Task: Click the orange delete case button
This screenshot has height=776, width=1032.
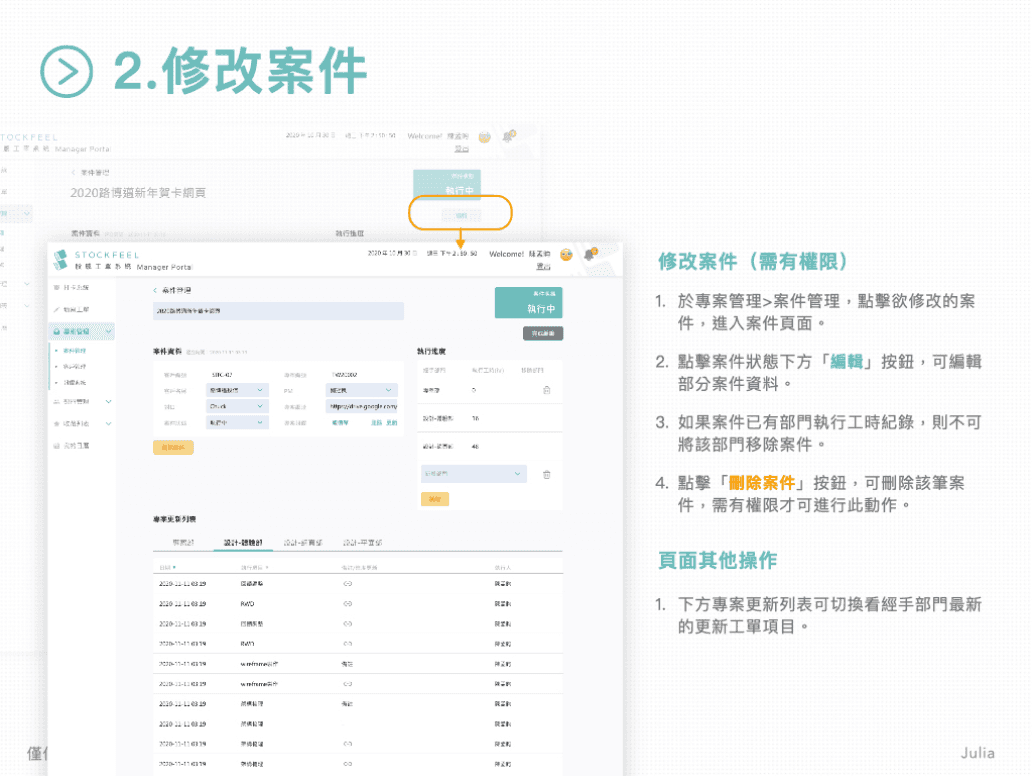Action: coord(173,448)
